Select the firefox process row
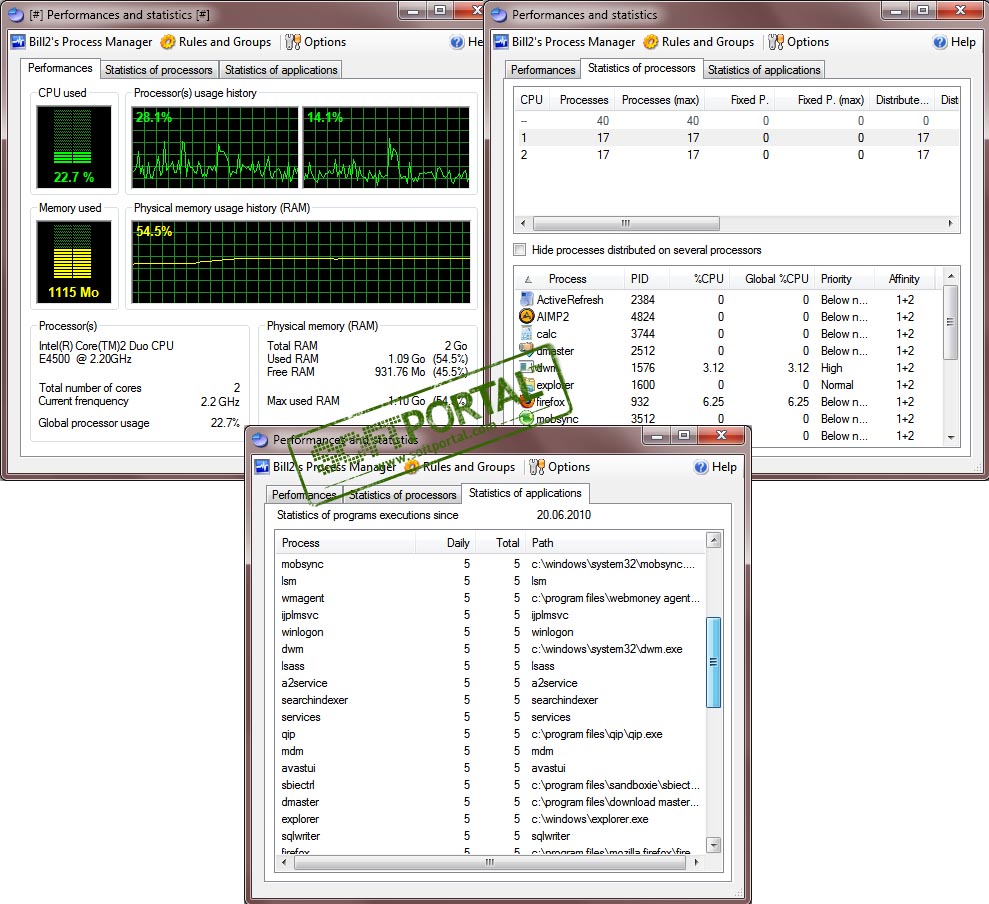Viewport: 989px width, 904px height. [729, 402]
